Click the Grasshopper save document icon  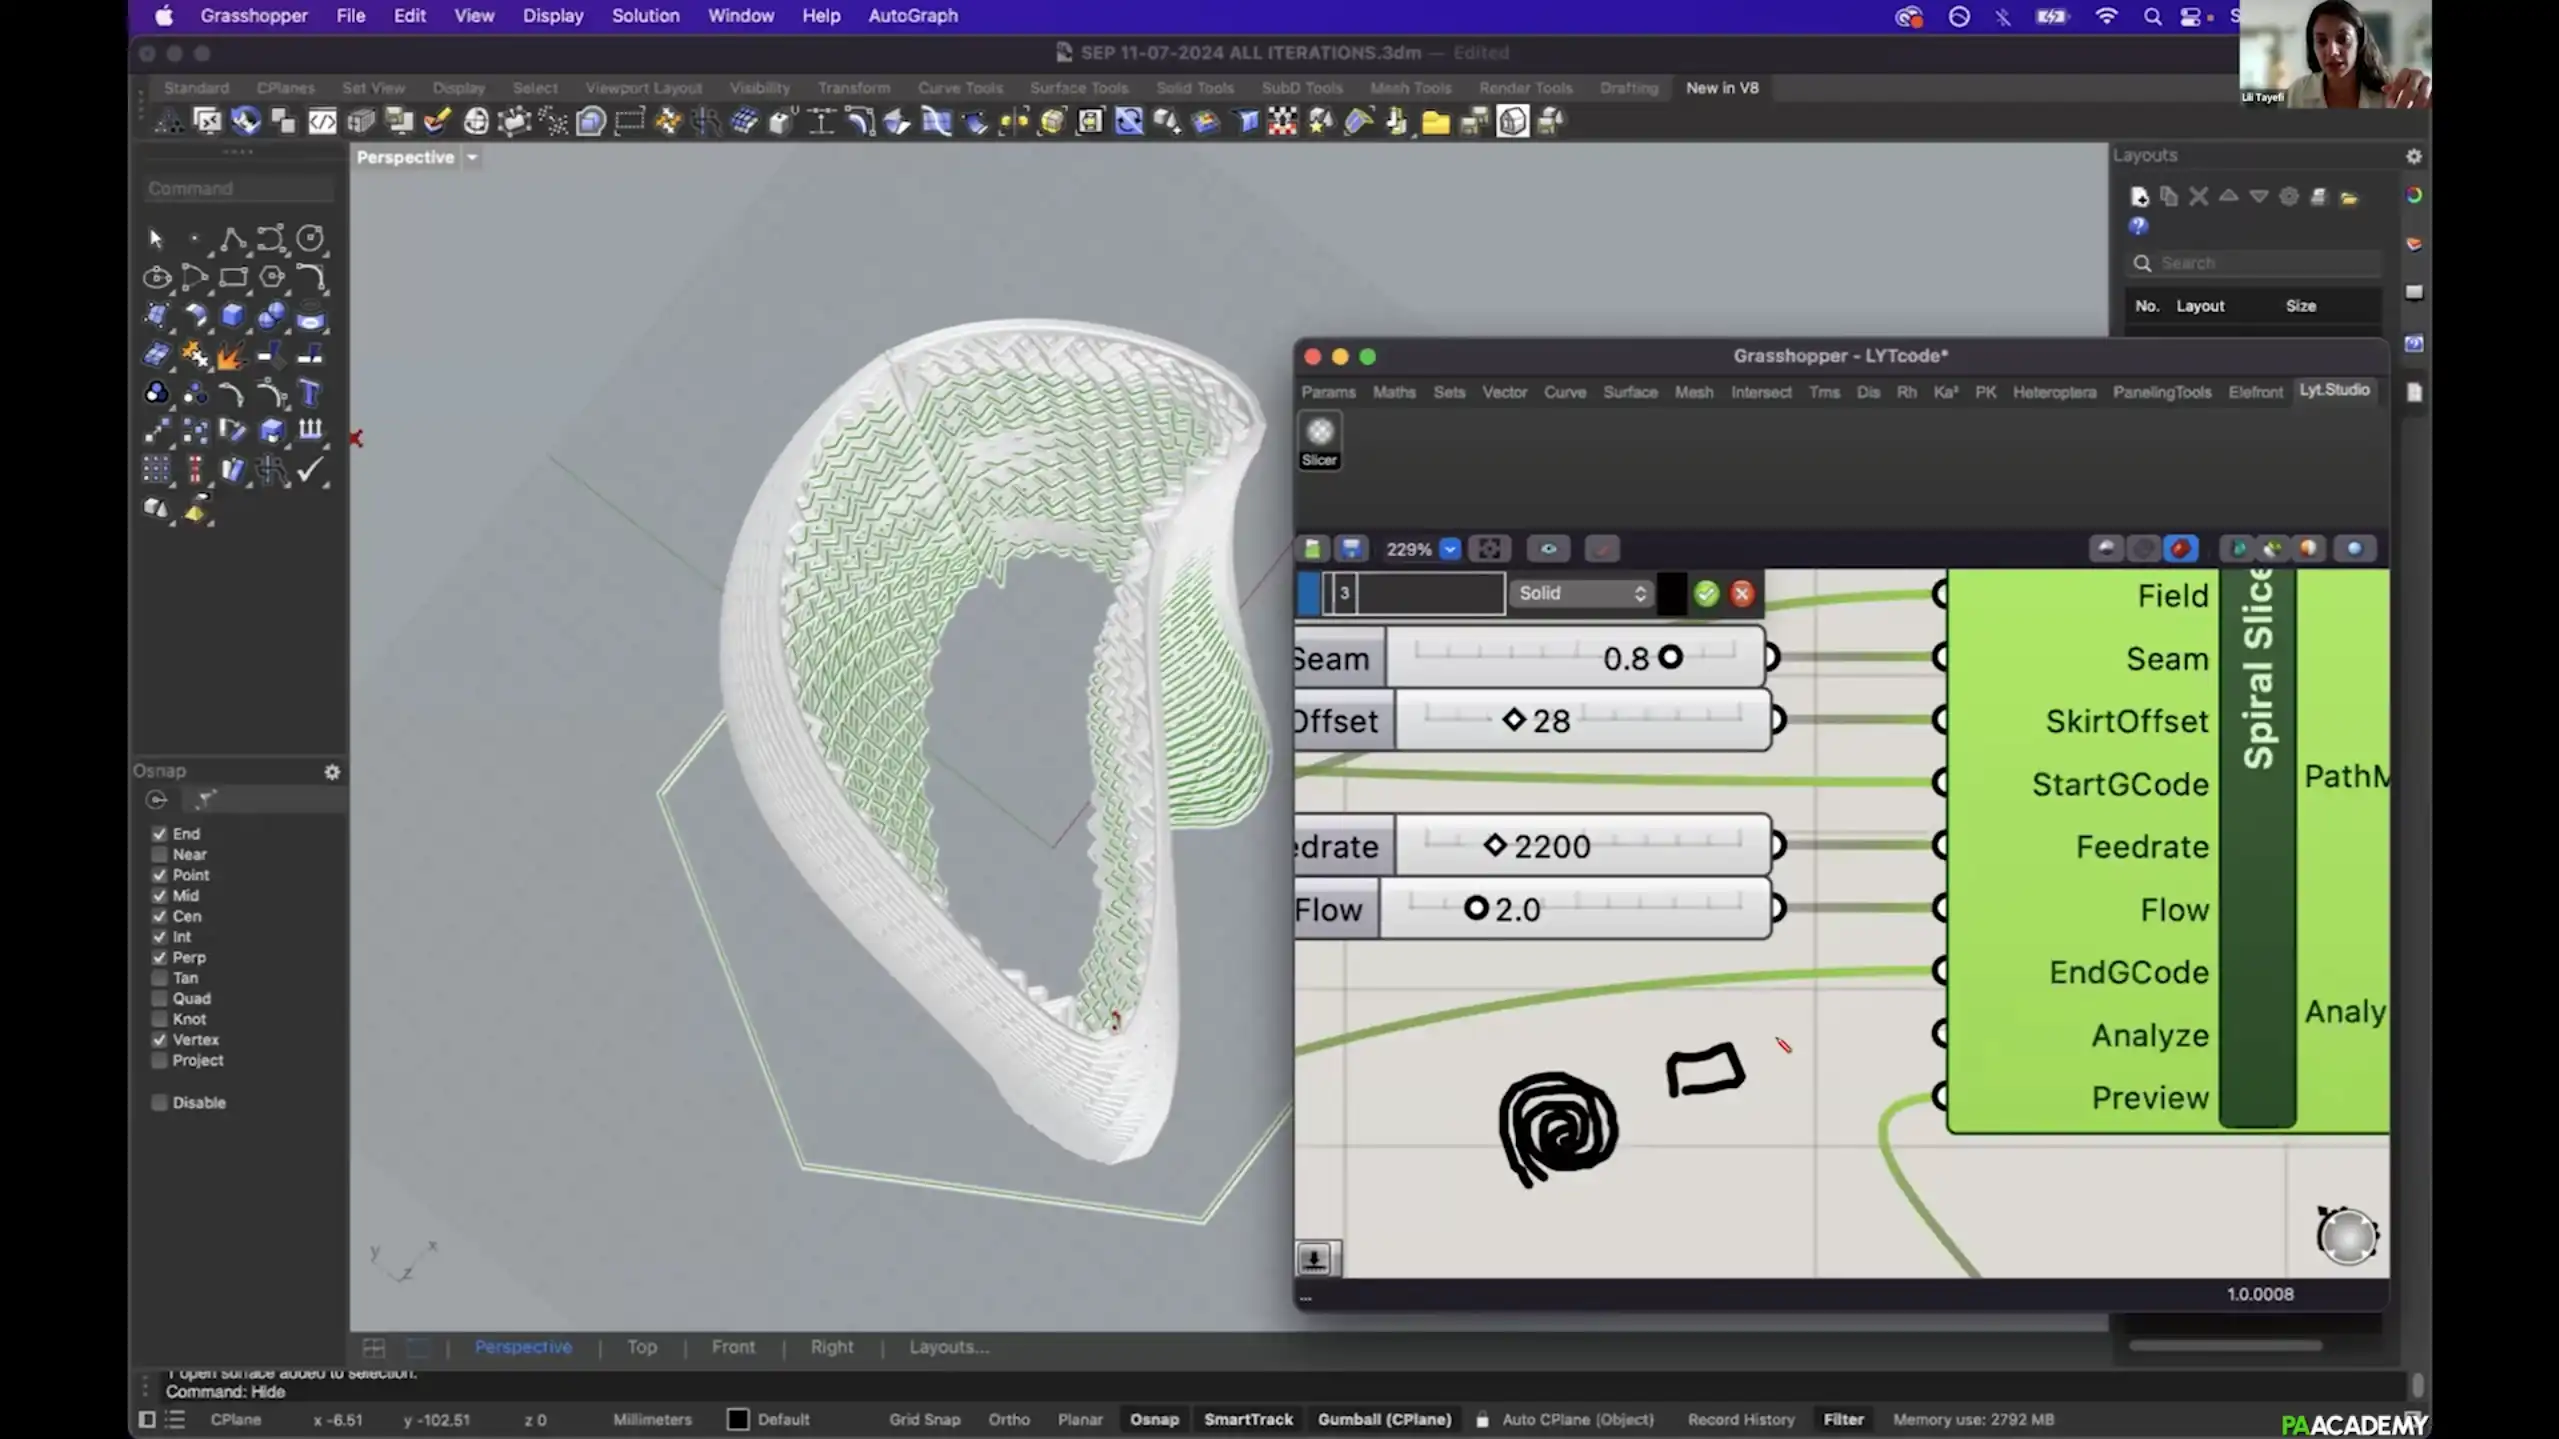1350,549
